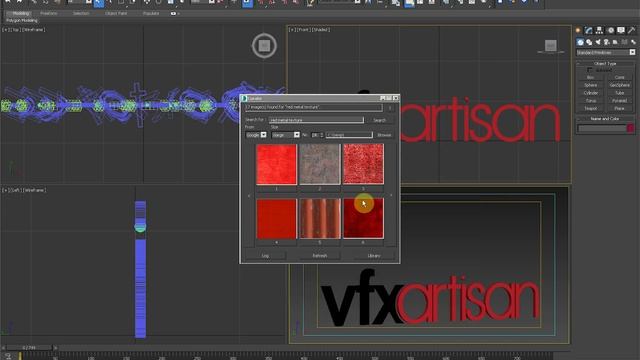Click the Browse button in dialog

[x=384, y=135]
